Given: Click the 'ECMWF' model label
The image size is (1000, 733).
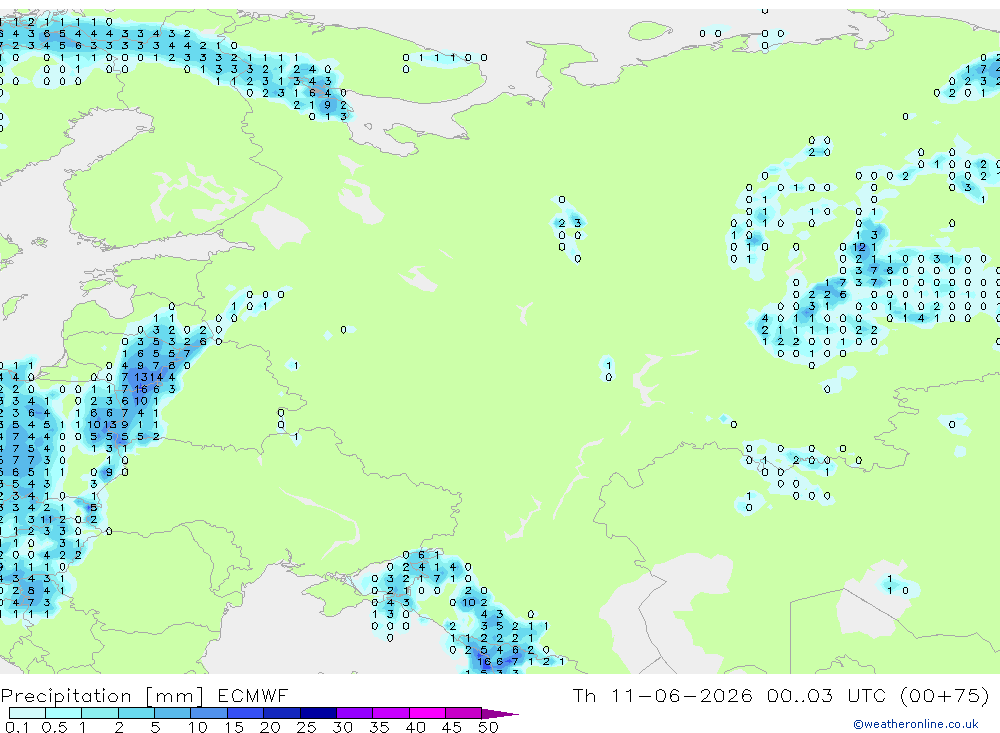Looking at the screenshot, I should 253,695.
